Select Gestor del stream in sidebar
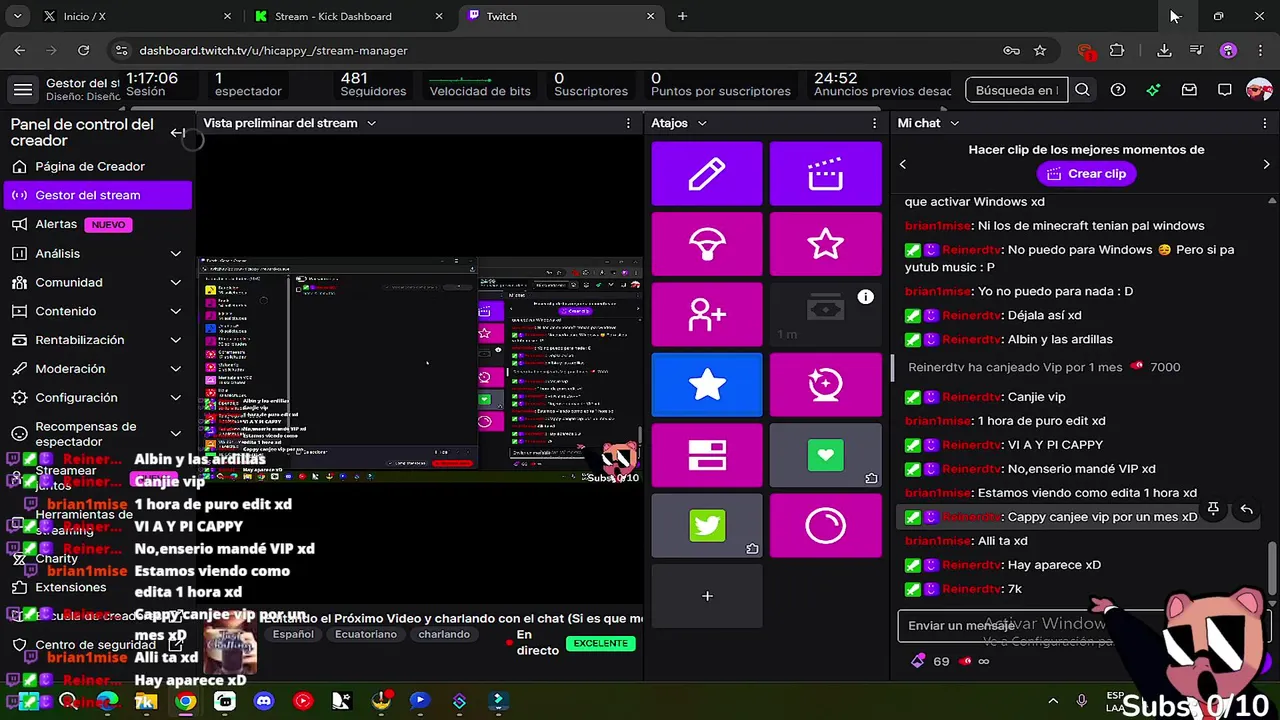1280x720 pixels. [97, 195]
